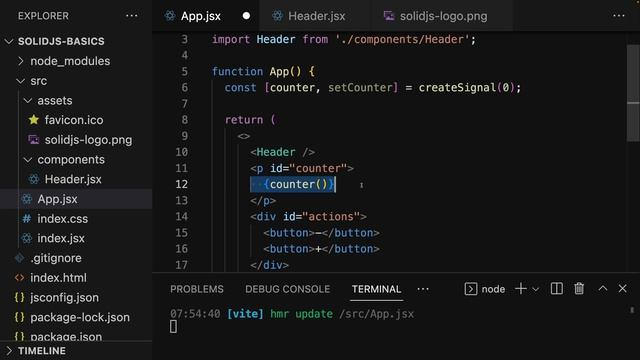Create a new terminal with plus icon
The image size is (640, 360).
(520, 289)
